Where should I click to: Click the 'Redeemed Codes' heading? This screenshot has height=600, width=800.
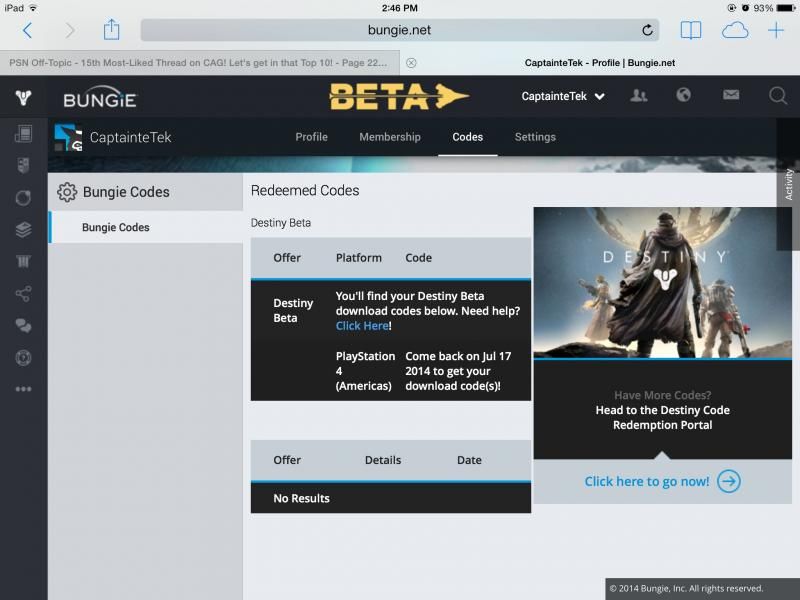(305, 190)
